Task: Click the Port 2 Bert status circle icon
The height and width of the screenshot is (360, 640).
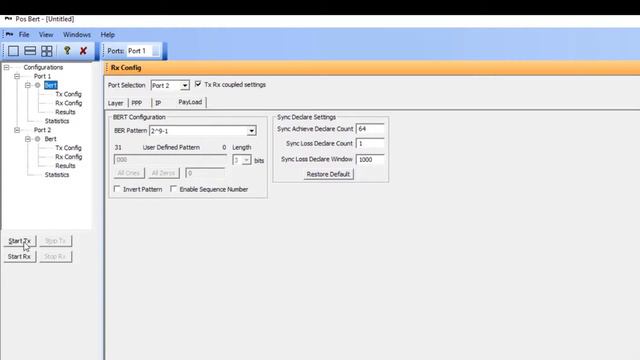Action: pos(38,139)
